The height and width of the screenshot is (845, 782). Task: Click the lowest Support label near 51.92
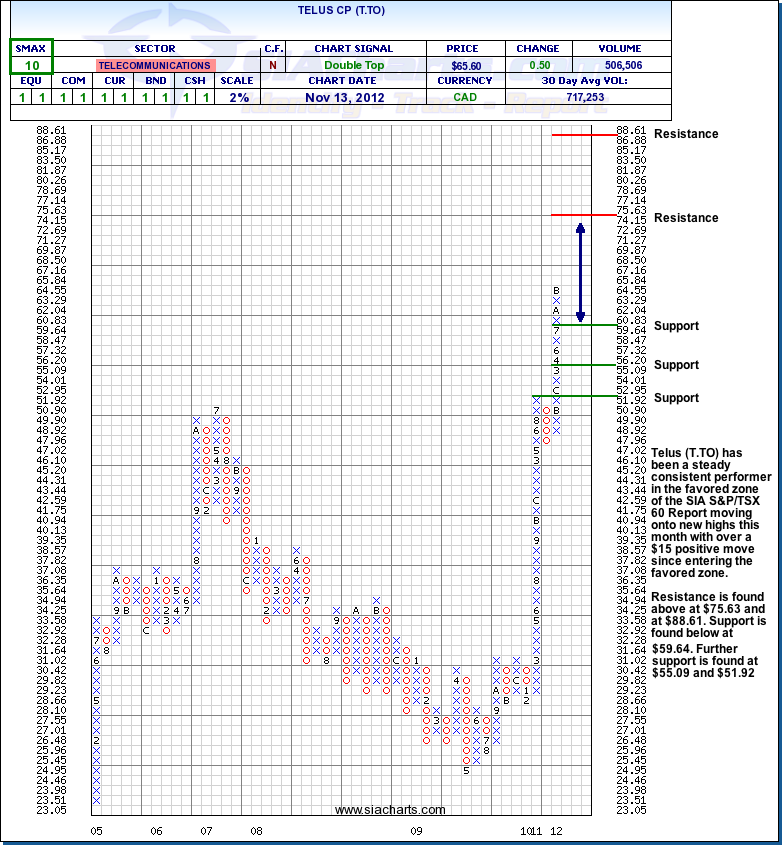677,398
